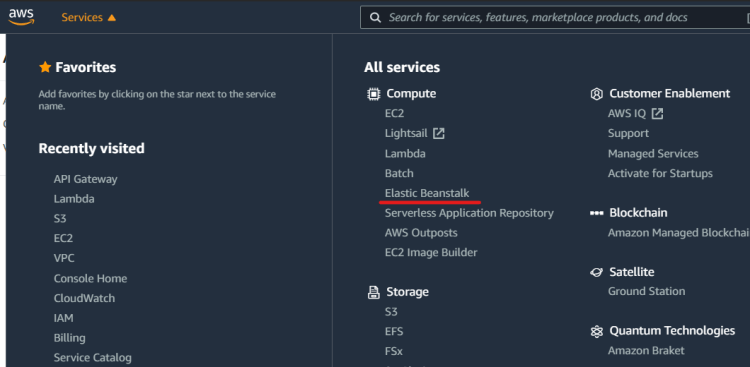Open the Batch service
Screen dimensions: 750x367
pyautogui.click(x=399, y=173)
